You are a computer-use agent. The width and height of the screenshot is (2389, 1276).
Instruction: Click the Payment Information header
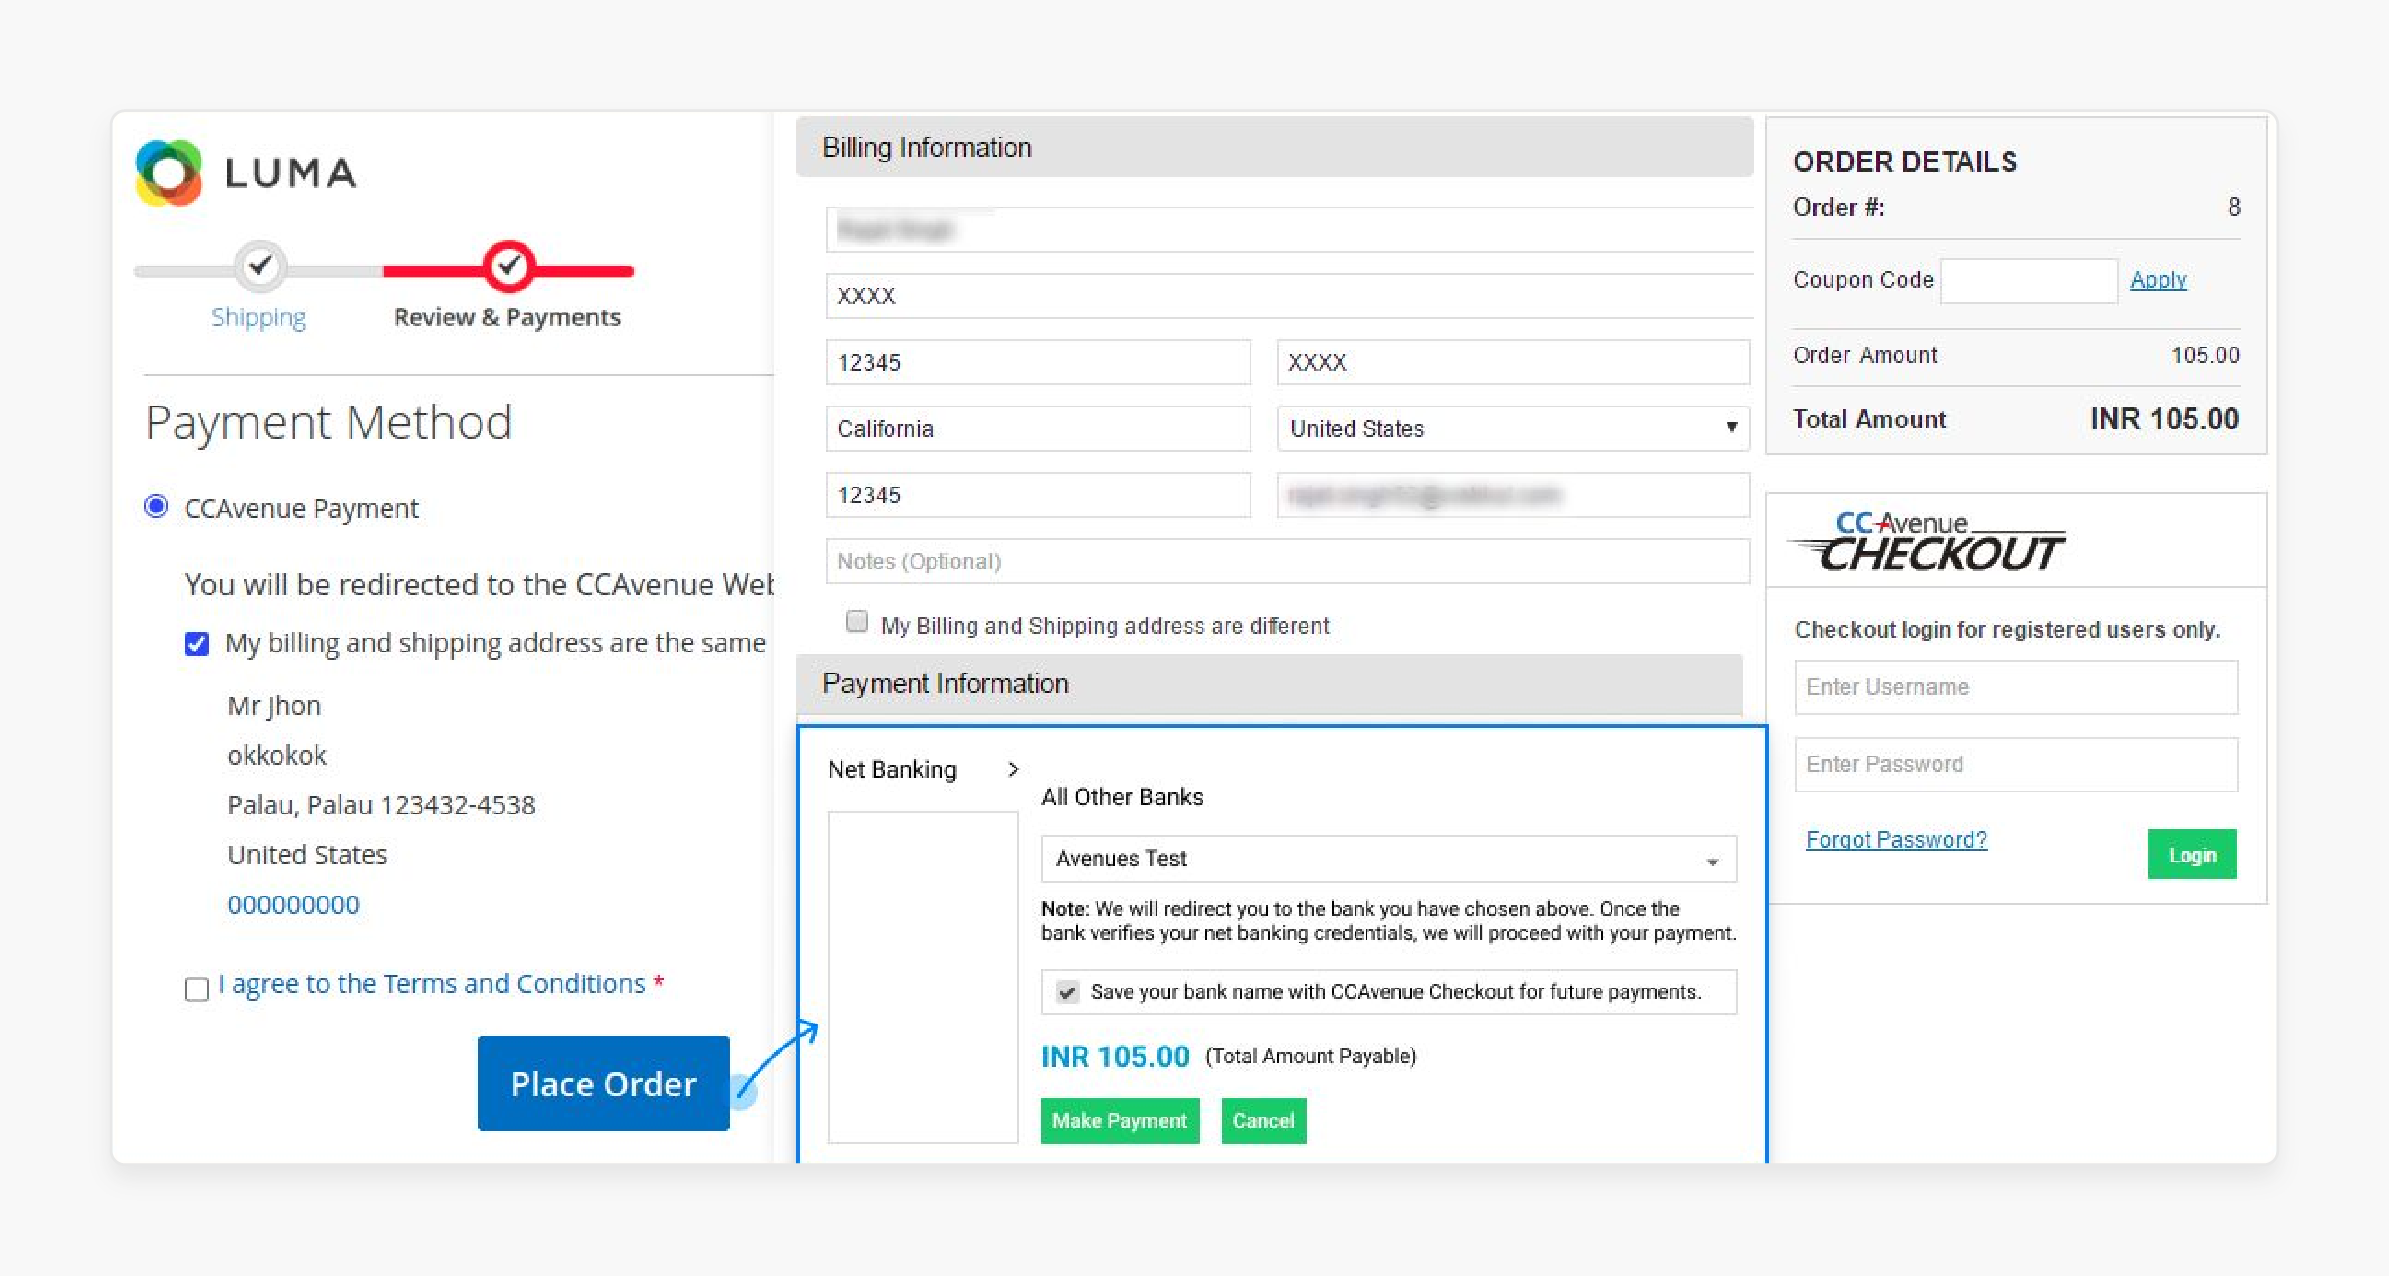tap(1269, 684)
